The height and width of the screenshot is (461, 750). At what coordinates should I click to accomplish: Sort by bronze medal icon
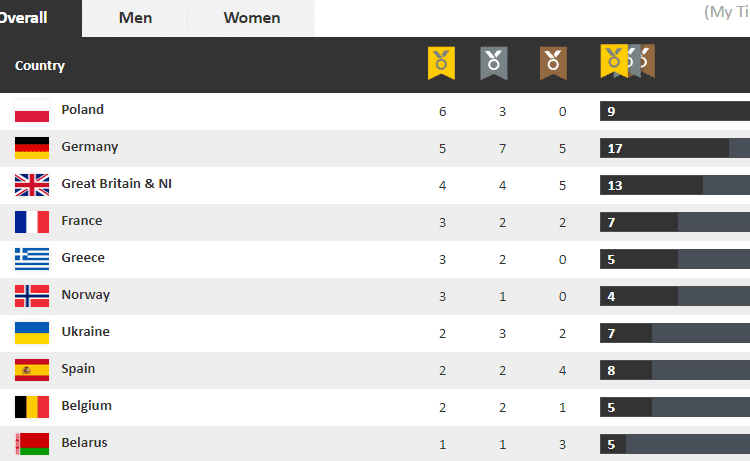[554, 62]
